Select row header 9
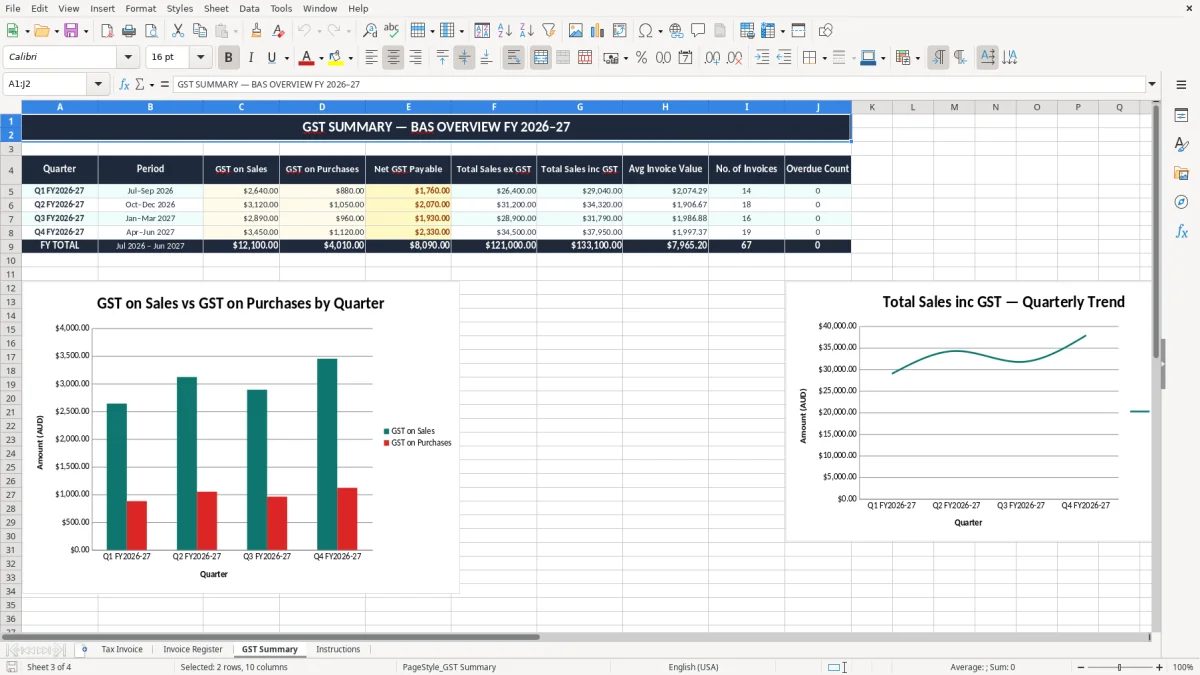The width and height of the screenshot is (1200, 675). click(x=10, y=245)
